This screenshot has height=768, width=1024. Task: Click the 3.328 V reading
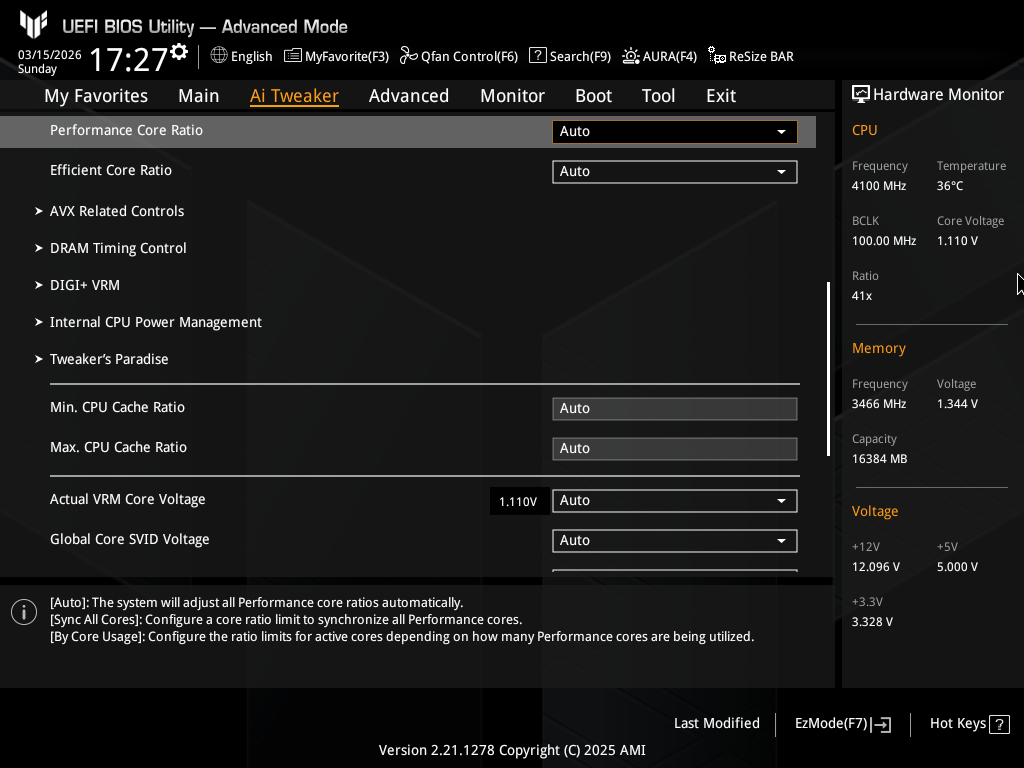[872, 622]
